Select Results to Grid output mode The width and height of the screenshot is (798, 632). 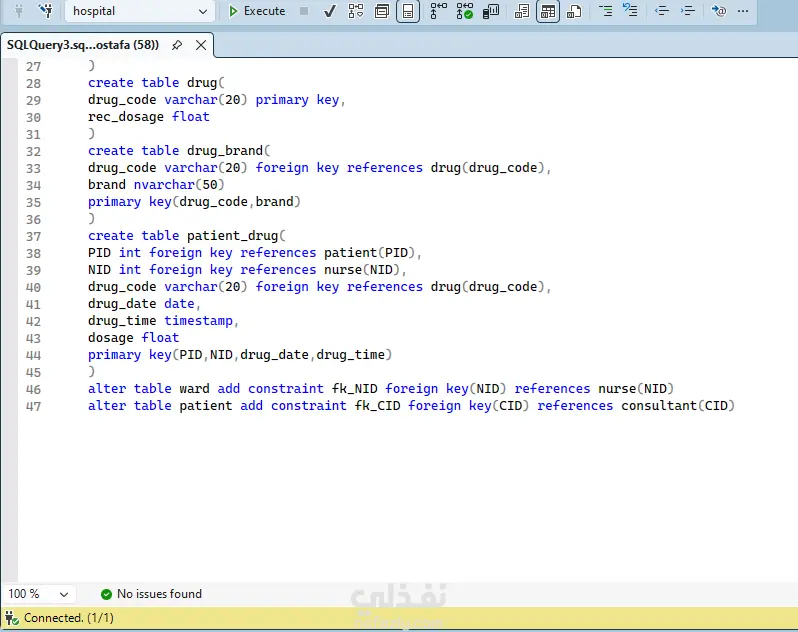548,11
